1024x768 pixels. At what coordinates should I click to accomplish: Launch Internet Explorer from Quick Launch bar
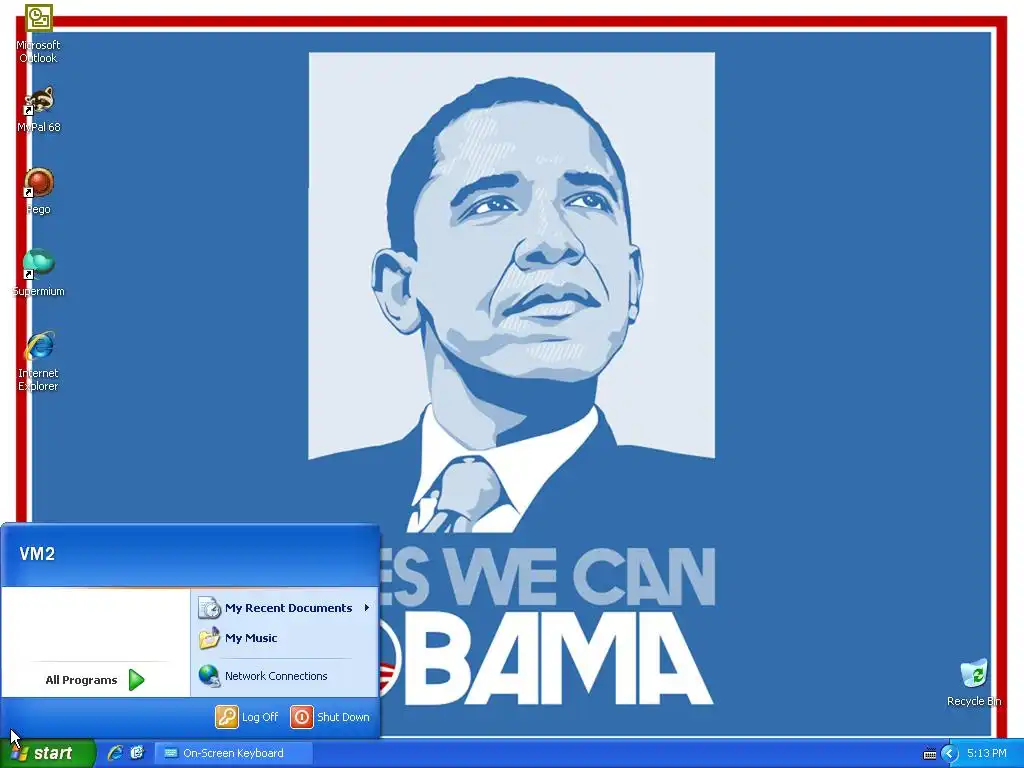point(115,753)
